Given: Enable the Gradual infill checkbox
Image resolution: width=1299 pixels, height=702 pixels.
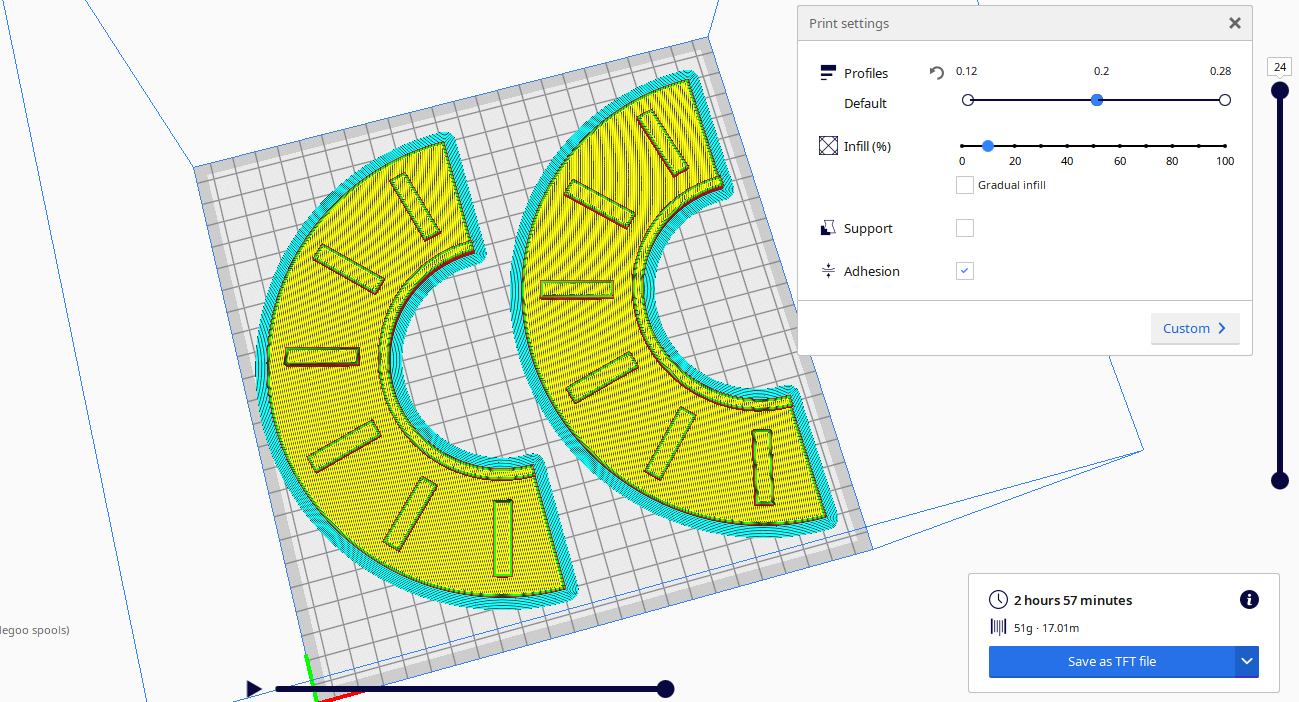Looking at the screenshot, I should pos(965,185).
